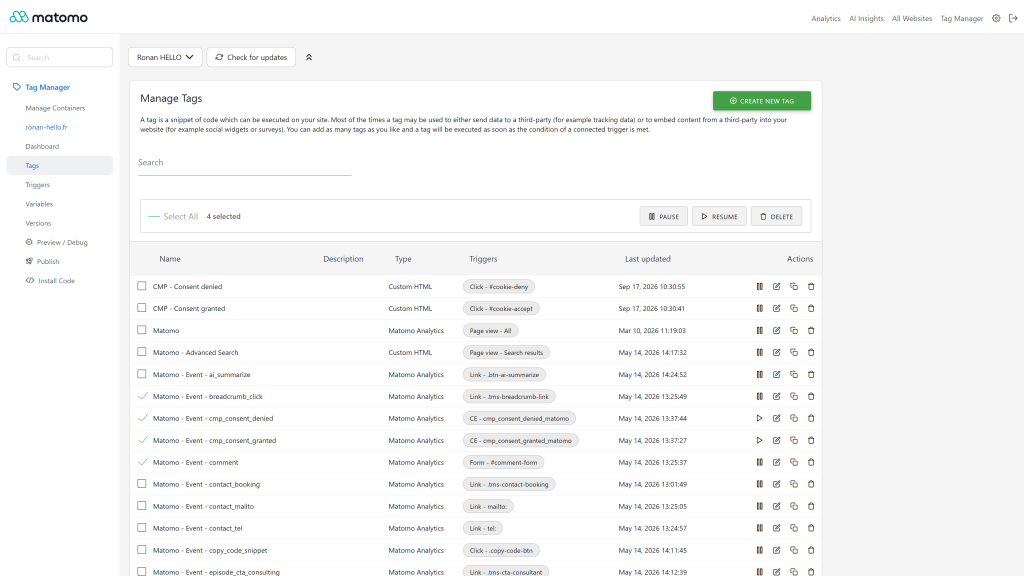Edit the CMP - Consent granted tag
Screen dimensions: 1024x576
pos(776,308)
